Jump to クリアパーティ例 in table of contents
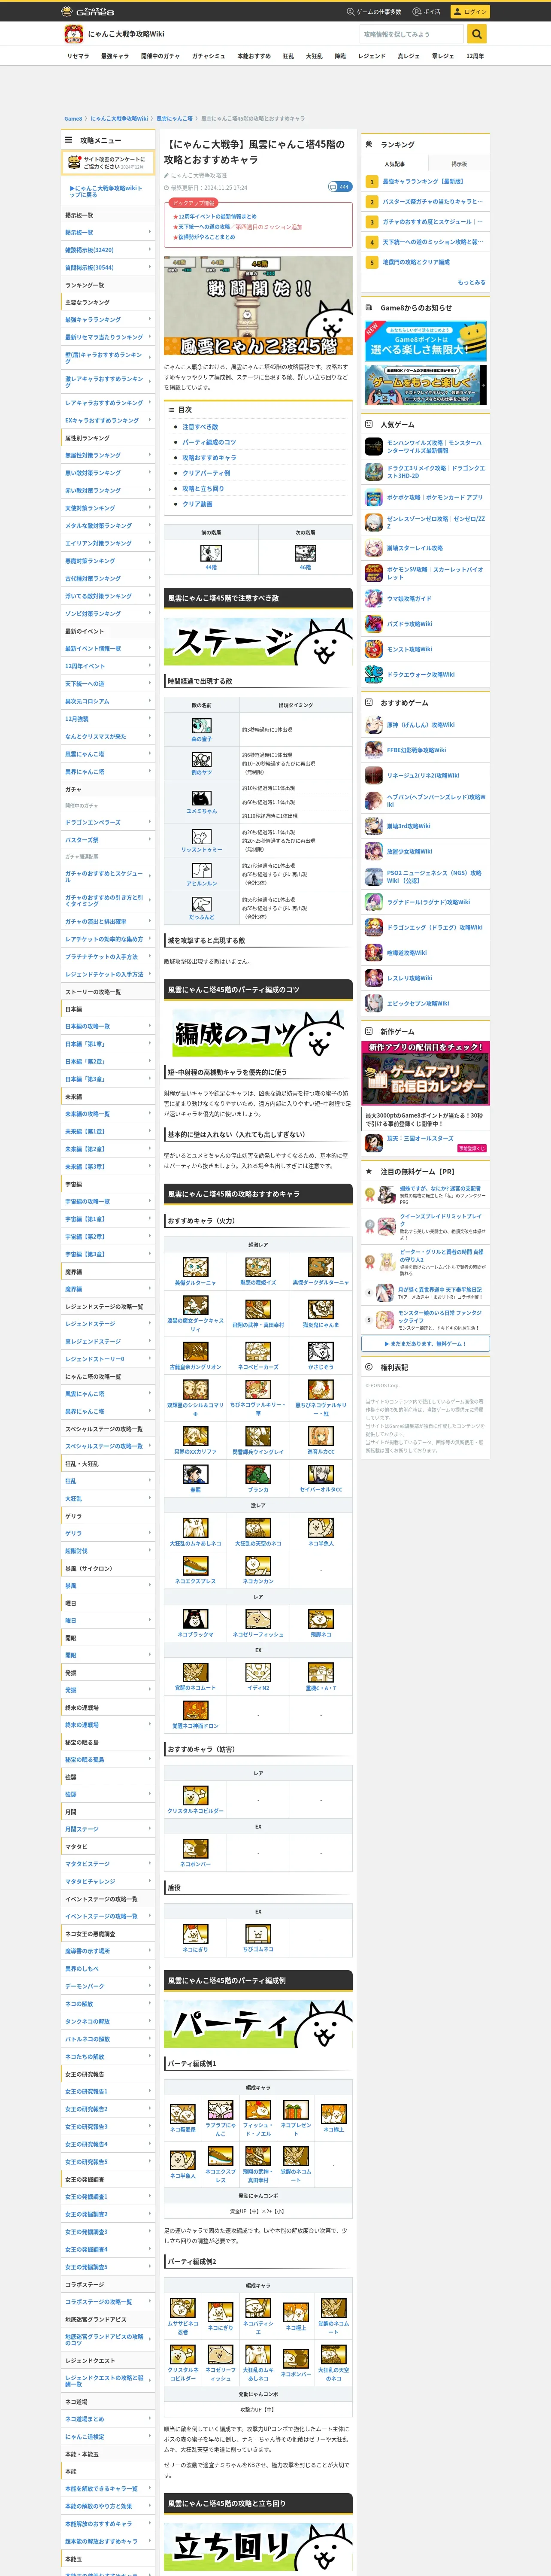Screen dimensions: 551x2576 click(x=206, y=473)
